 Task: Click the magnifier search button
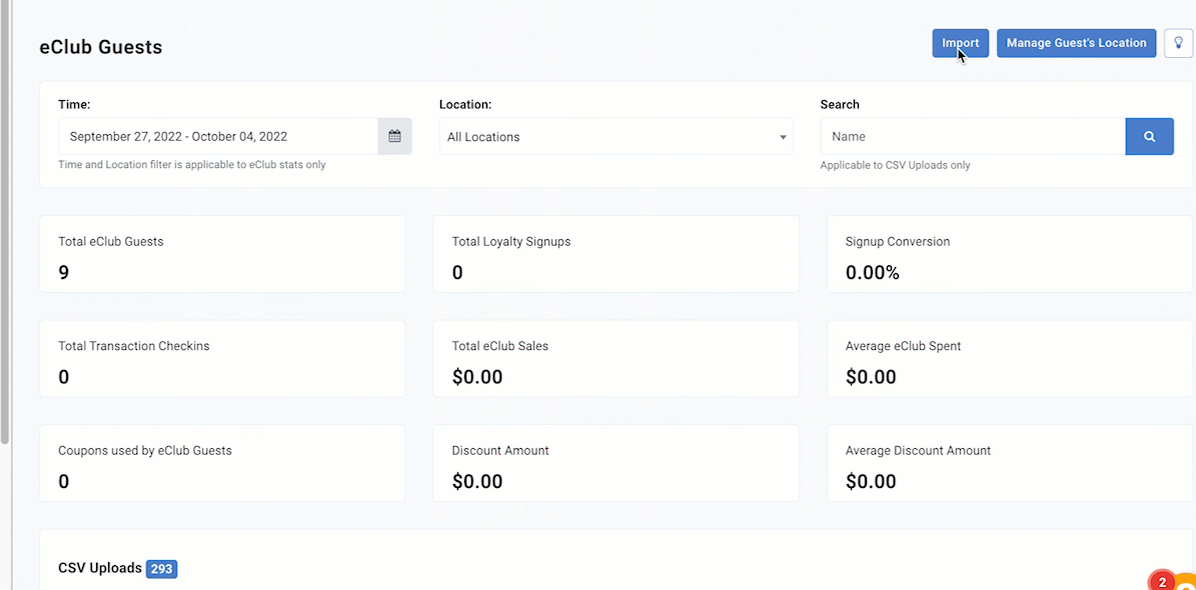click(x=1149, y=137)
